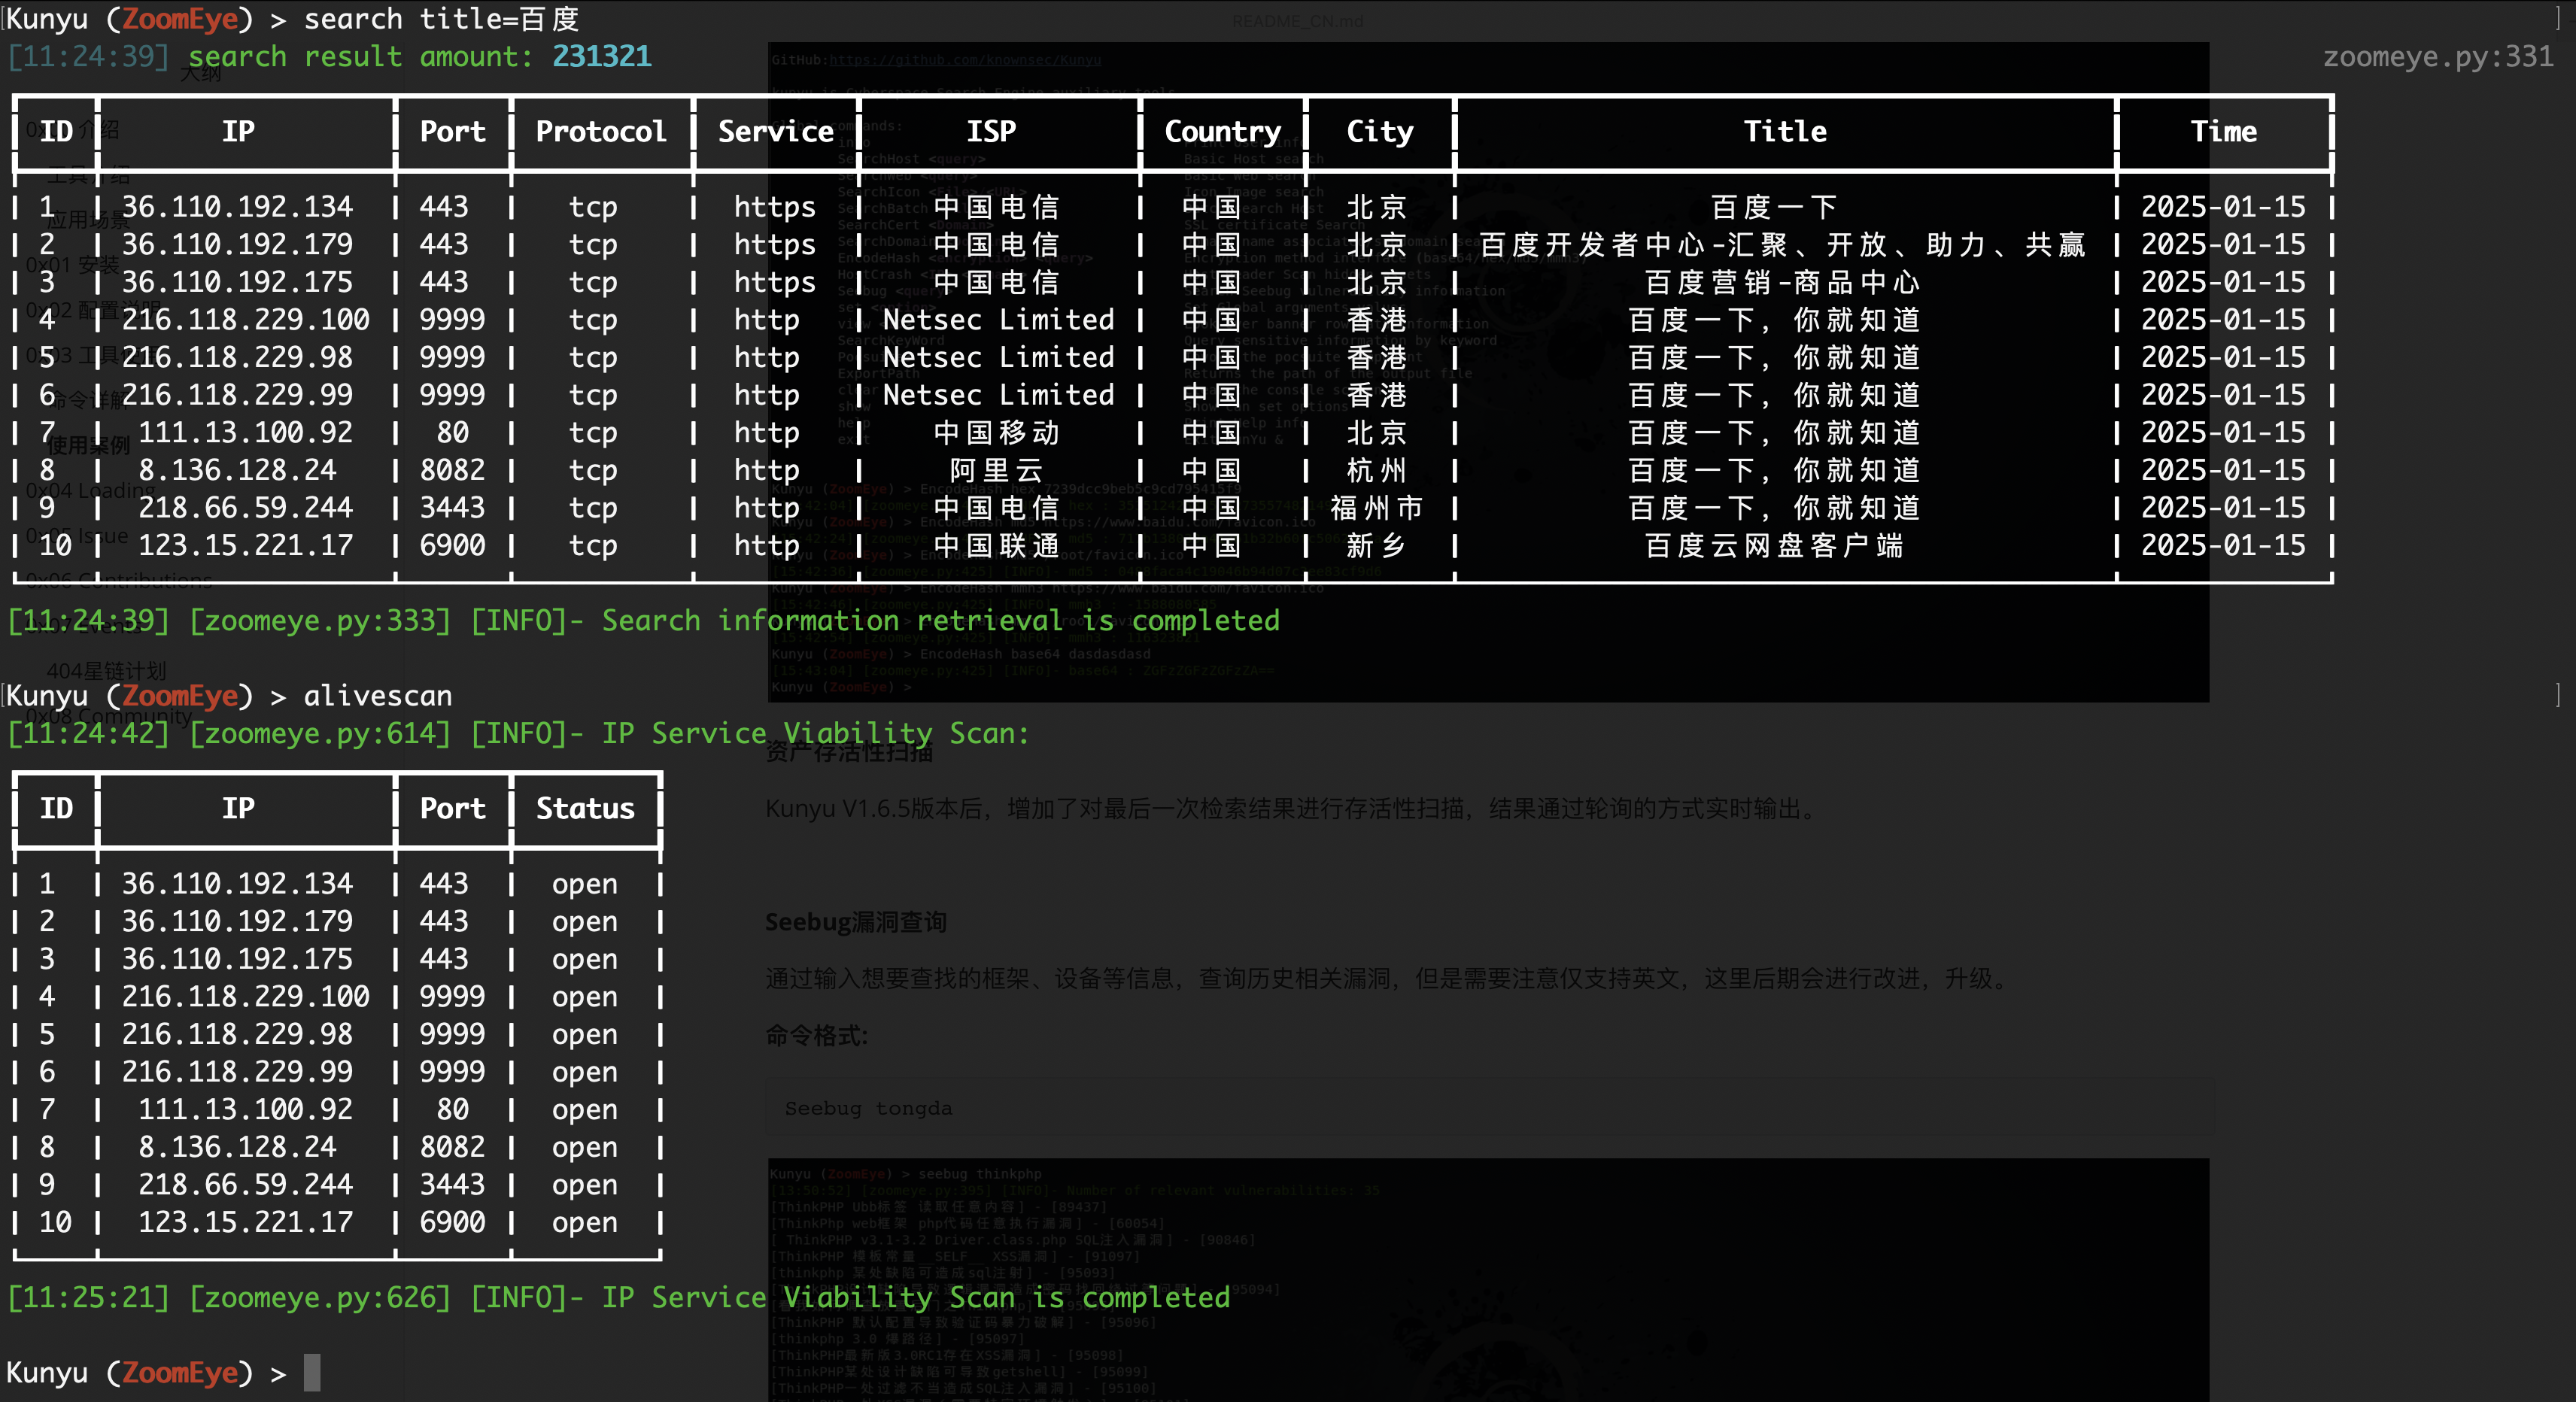Screen dimensions: 2576x1402
Task: Click port 6900 in the search results table
Action: [x=452, y=545]
